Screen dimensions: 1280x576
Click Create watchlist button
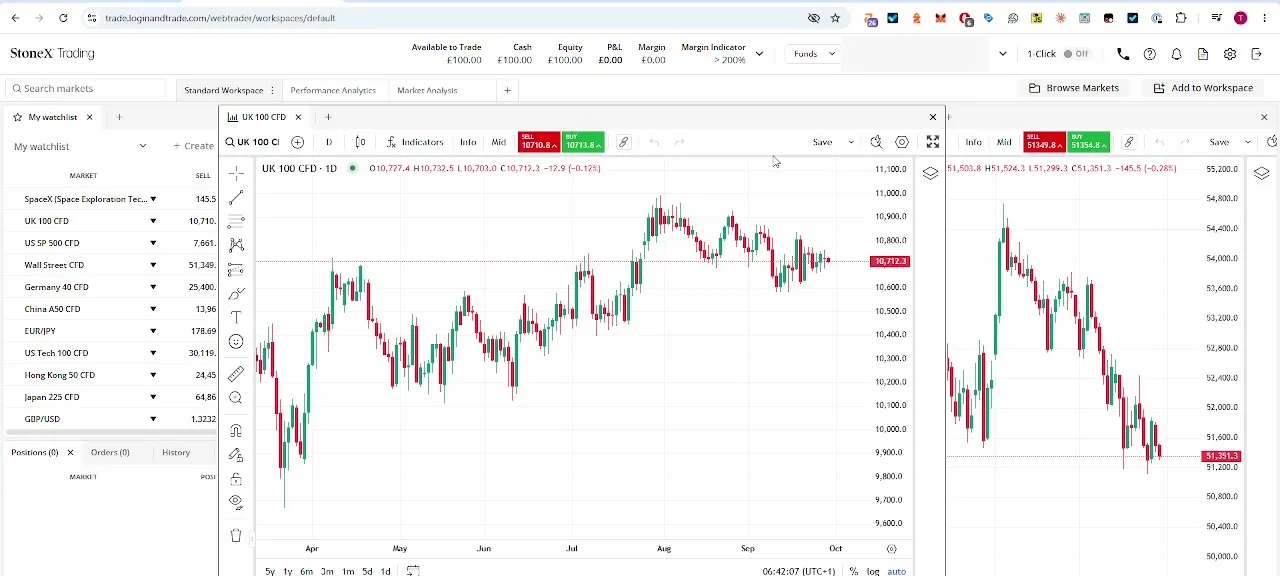194,146
